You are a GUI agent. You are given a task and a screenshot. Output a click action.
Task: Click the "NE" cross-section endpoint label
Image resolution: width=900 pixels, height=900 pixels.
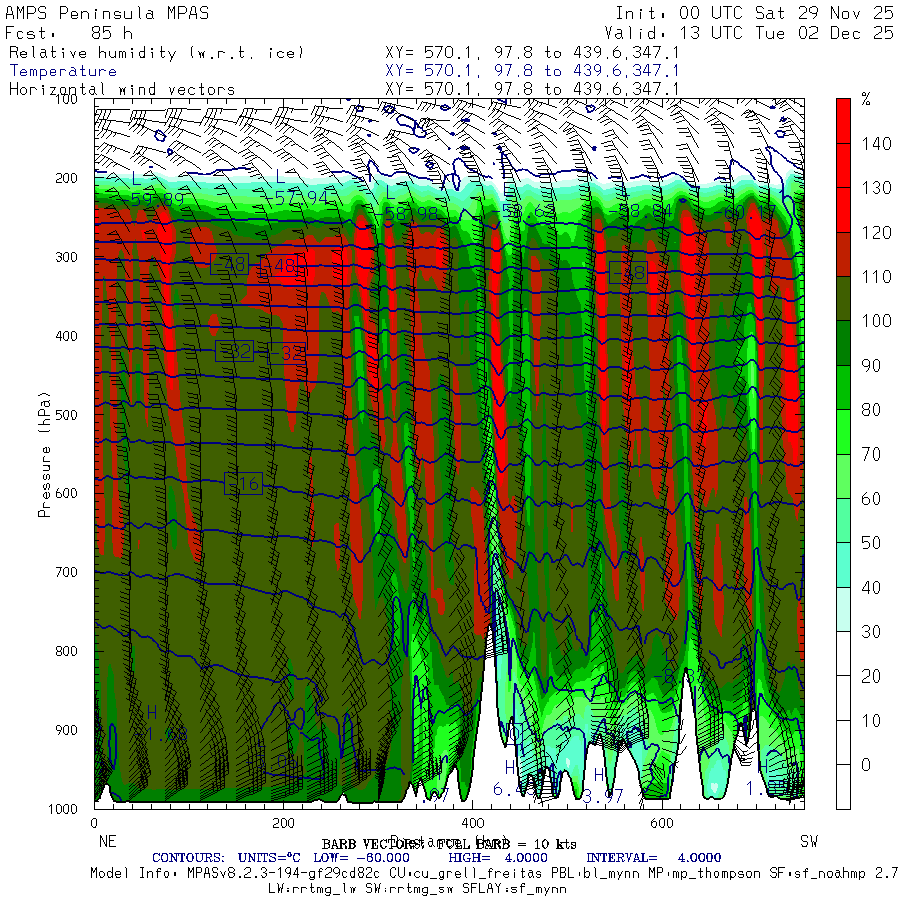click(107, 841)
